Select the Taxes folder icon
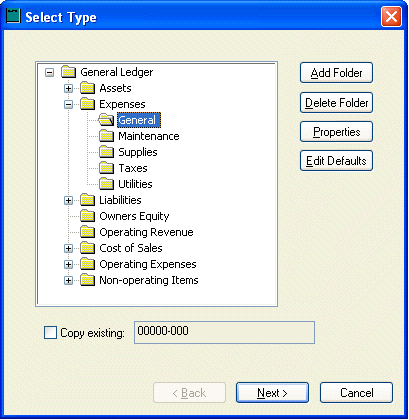 coord(107,168)
